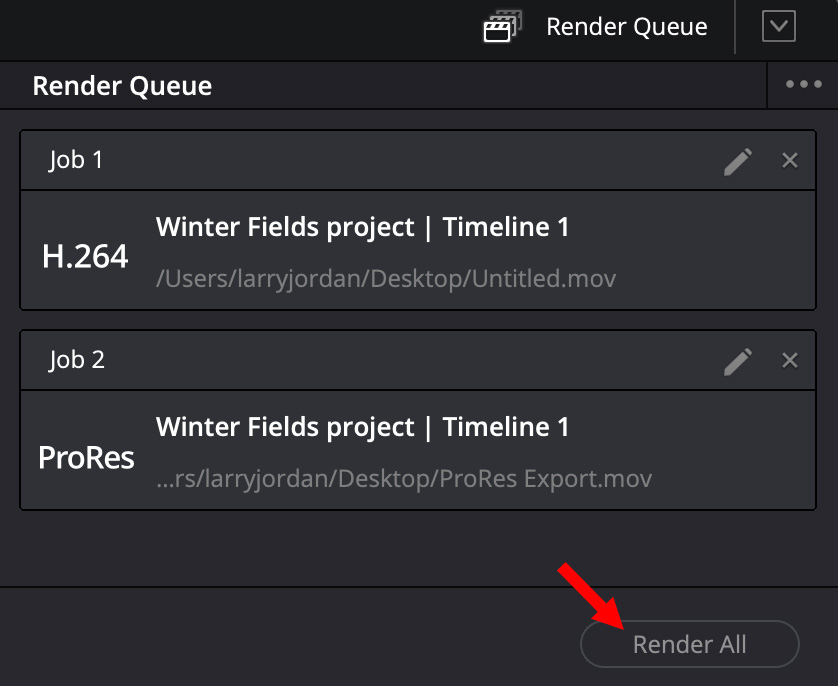The width and height of the screenshot is (838, 686).
Task: Click the ProRes codec label
Action: [86, 457]
